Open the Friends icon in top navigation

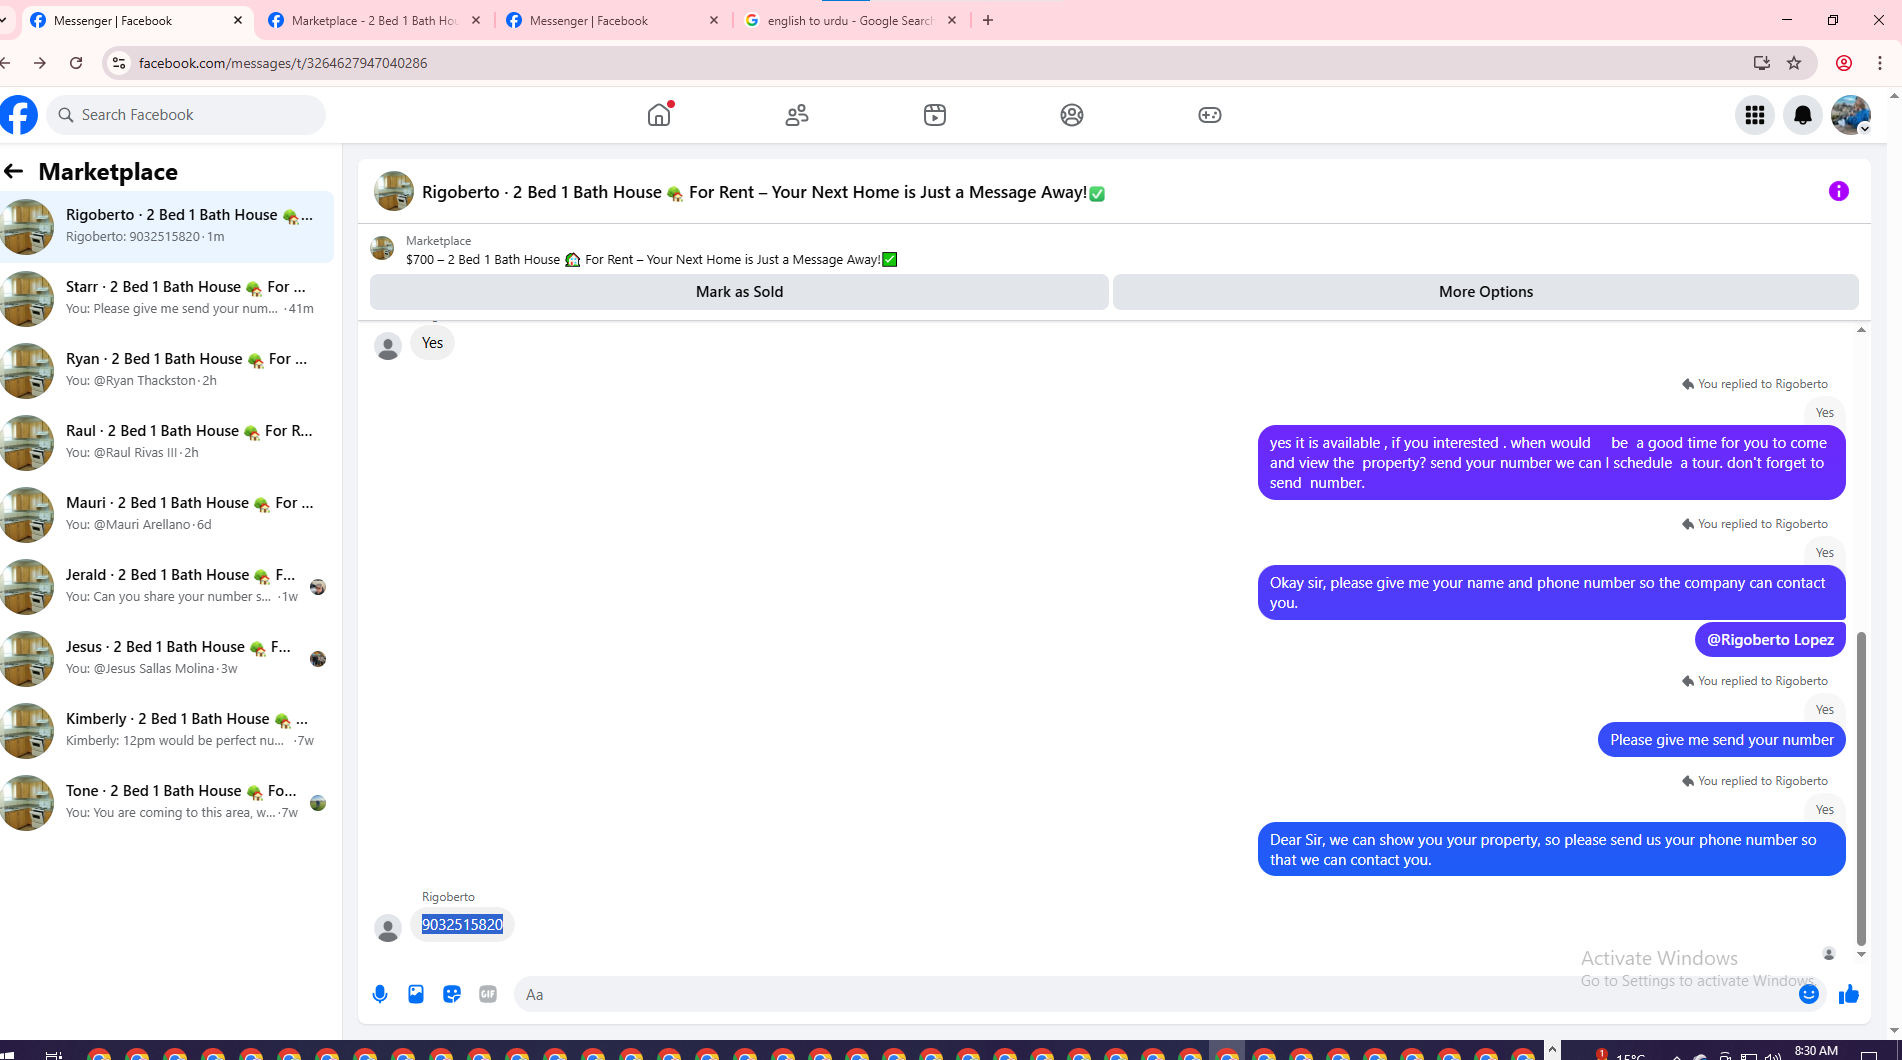click(797, 115)
